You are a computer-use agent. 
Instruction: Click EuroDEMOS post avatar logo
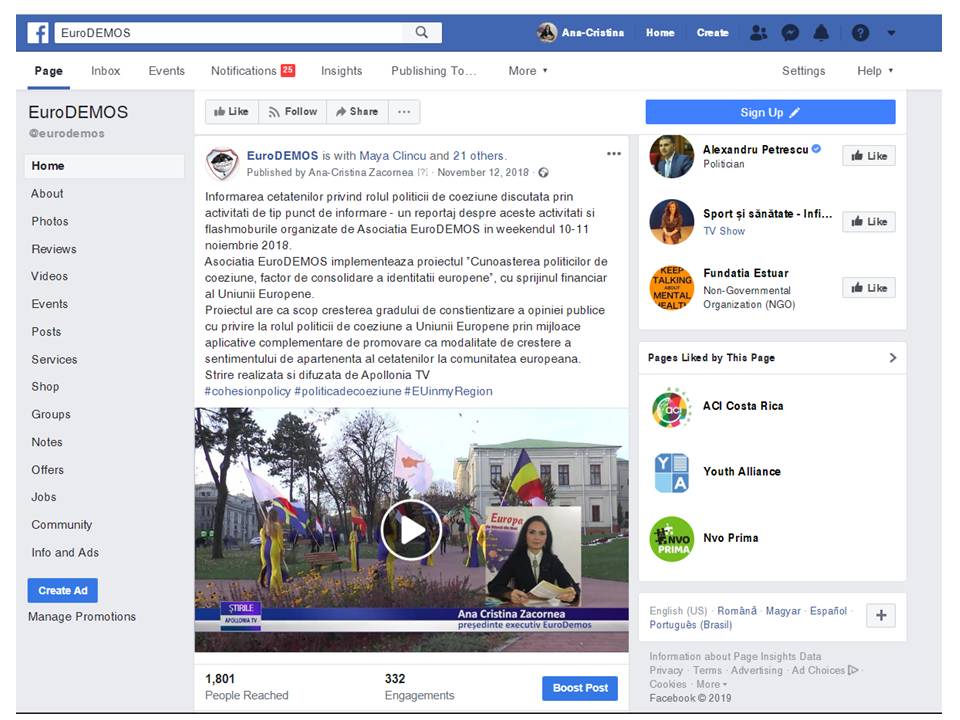pos(222,163)
